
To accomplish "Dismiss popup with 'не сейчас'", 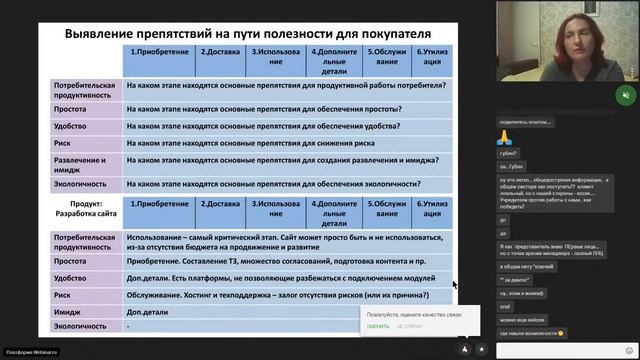I will coord(410,326).
